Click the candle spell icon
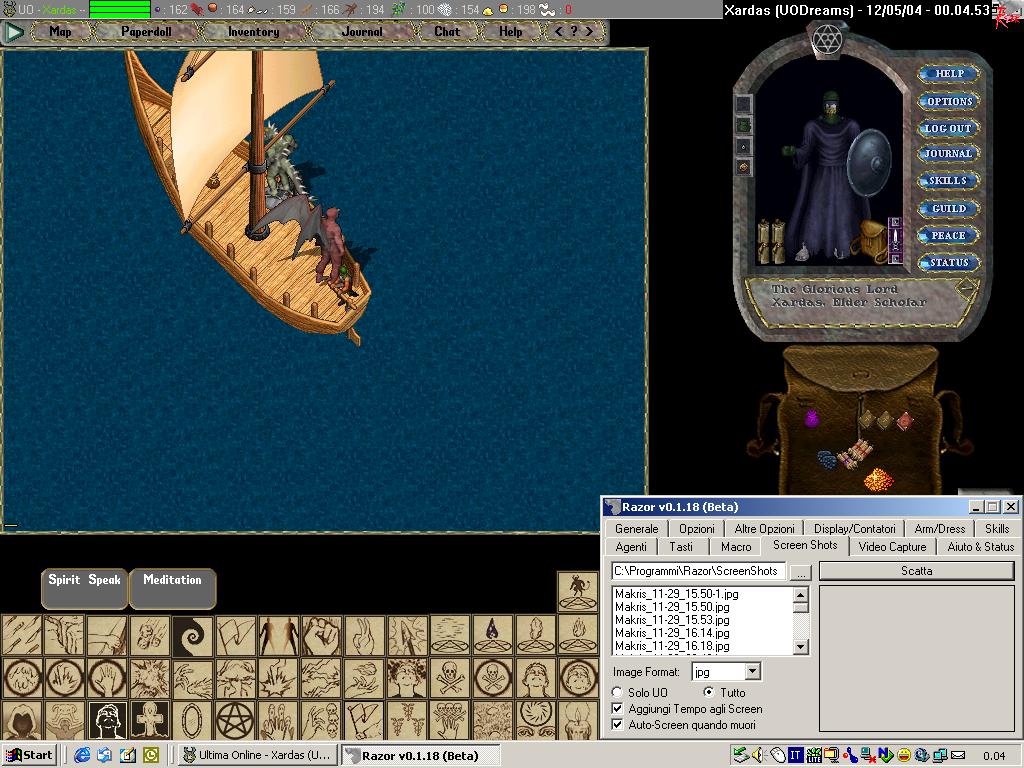This screenshot has height=768, width=1024. click(x=577, y=720)
